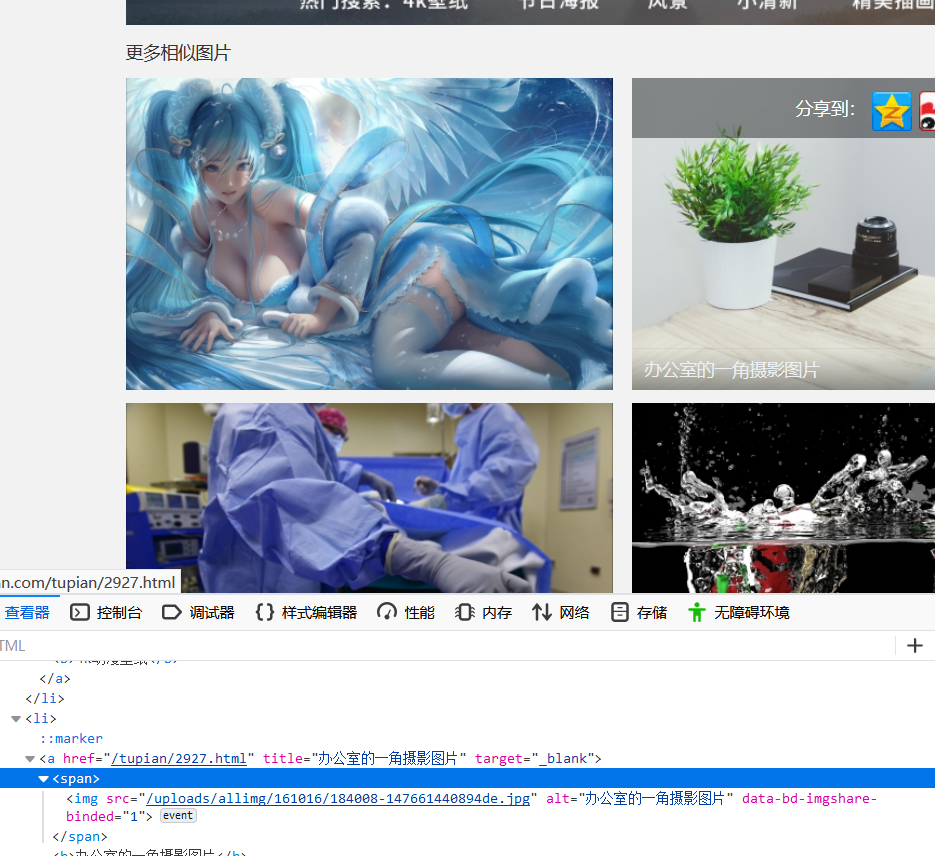Open the 样式编辑器 style editor tab
This screenshot has height=856, width=935.
click(x=306, y=612)
